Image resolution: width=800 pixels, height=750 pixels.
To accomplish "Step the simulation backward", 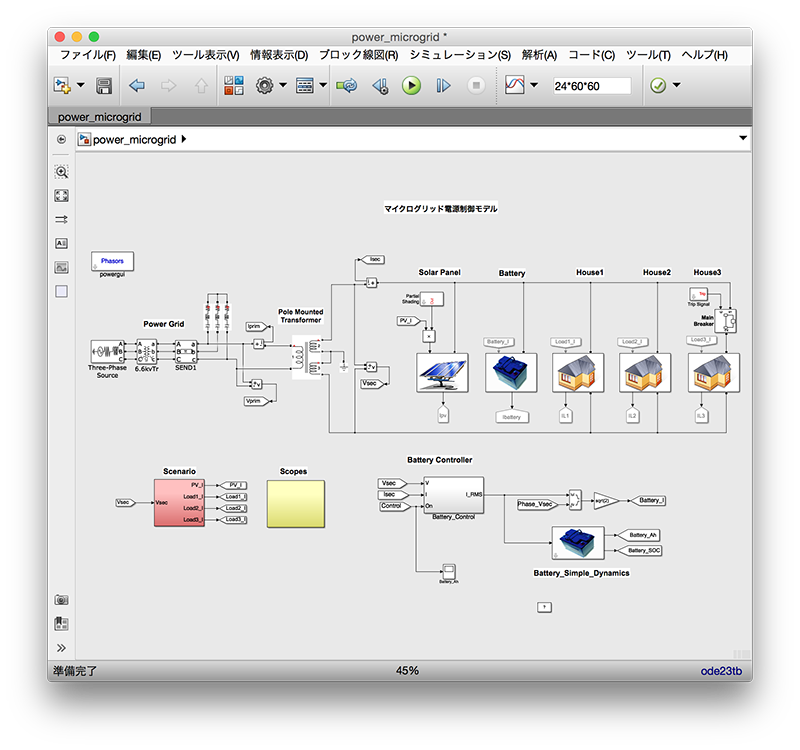I will pos(380,86).
